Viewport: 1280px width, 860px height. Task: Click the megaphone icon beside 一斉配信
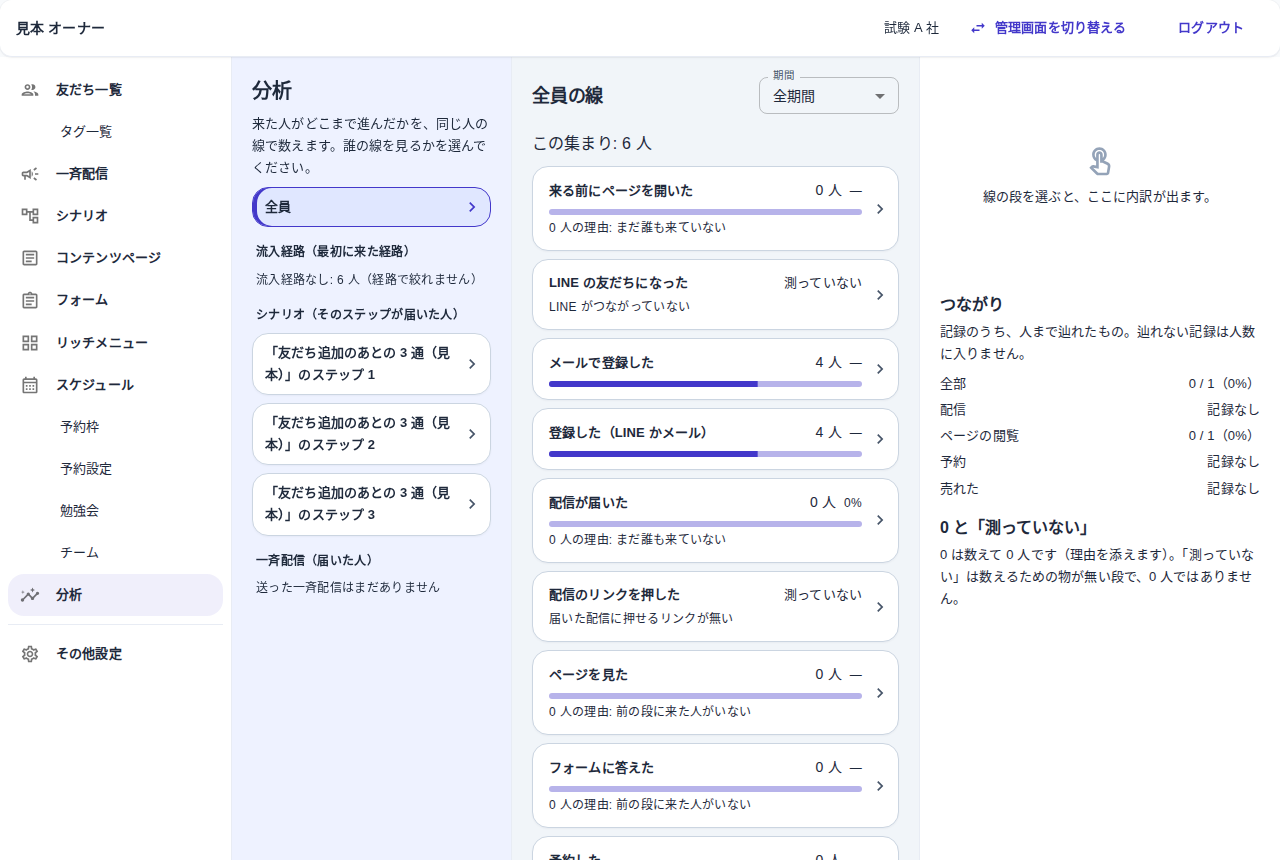pos(30,174)
